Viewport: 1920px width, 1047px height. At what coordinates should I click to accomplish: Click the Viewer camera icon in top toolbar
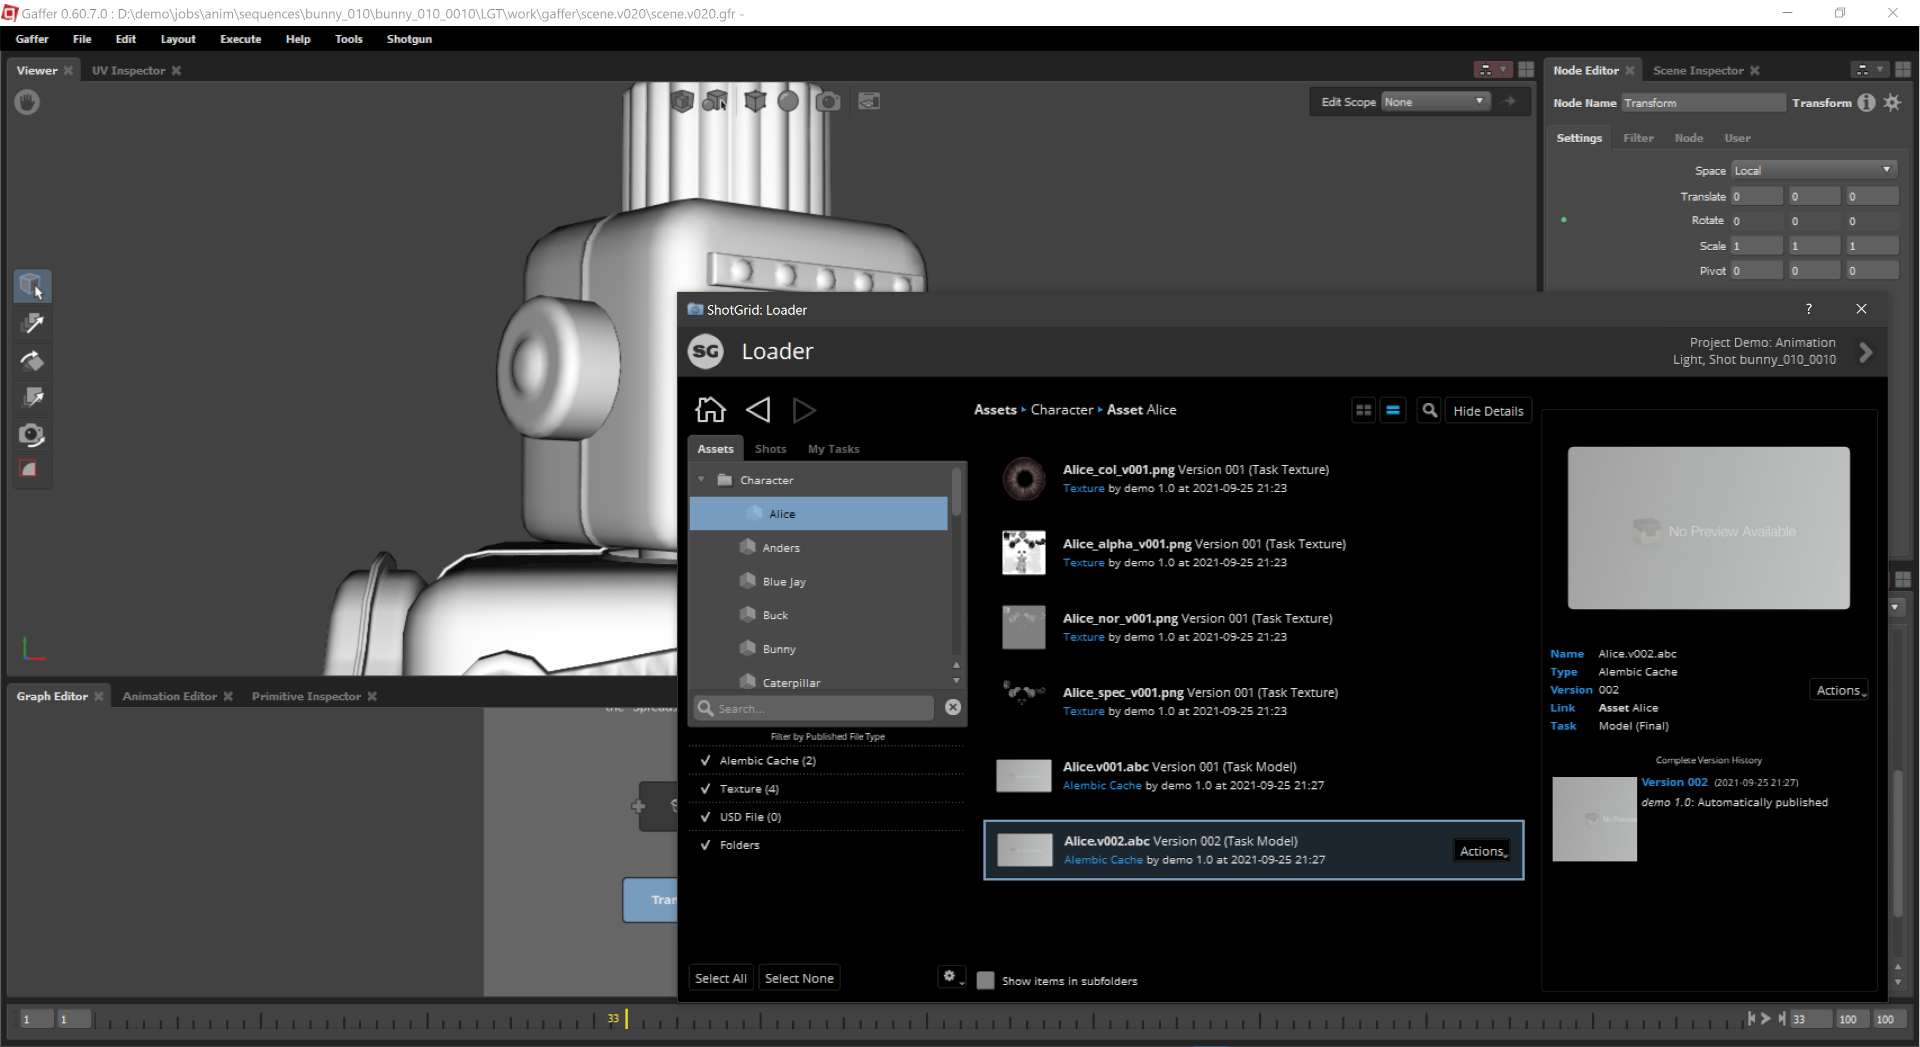tap(828, 101)
